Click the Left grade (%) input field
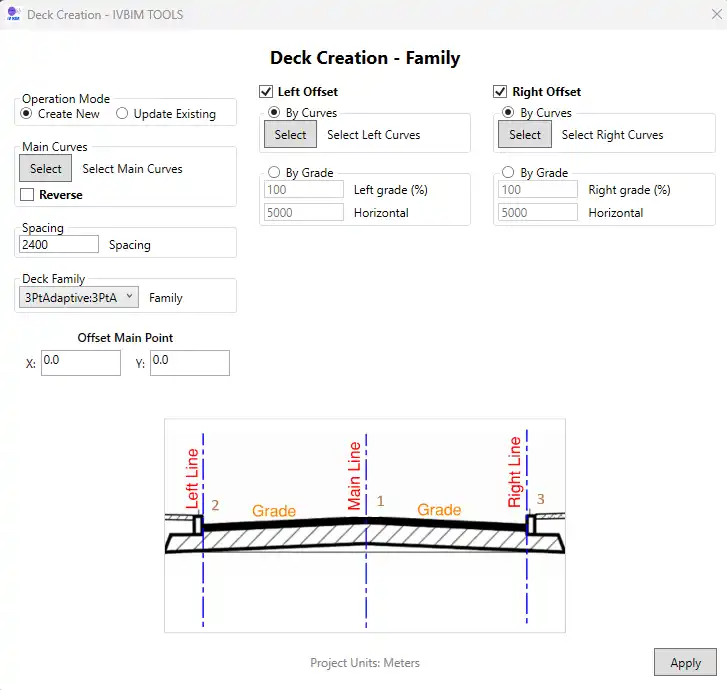The width and height of the screenshot is (727, 690). coord(304,189)
